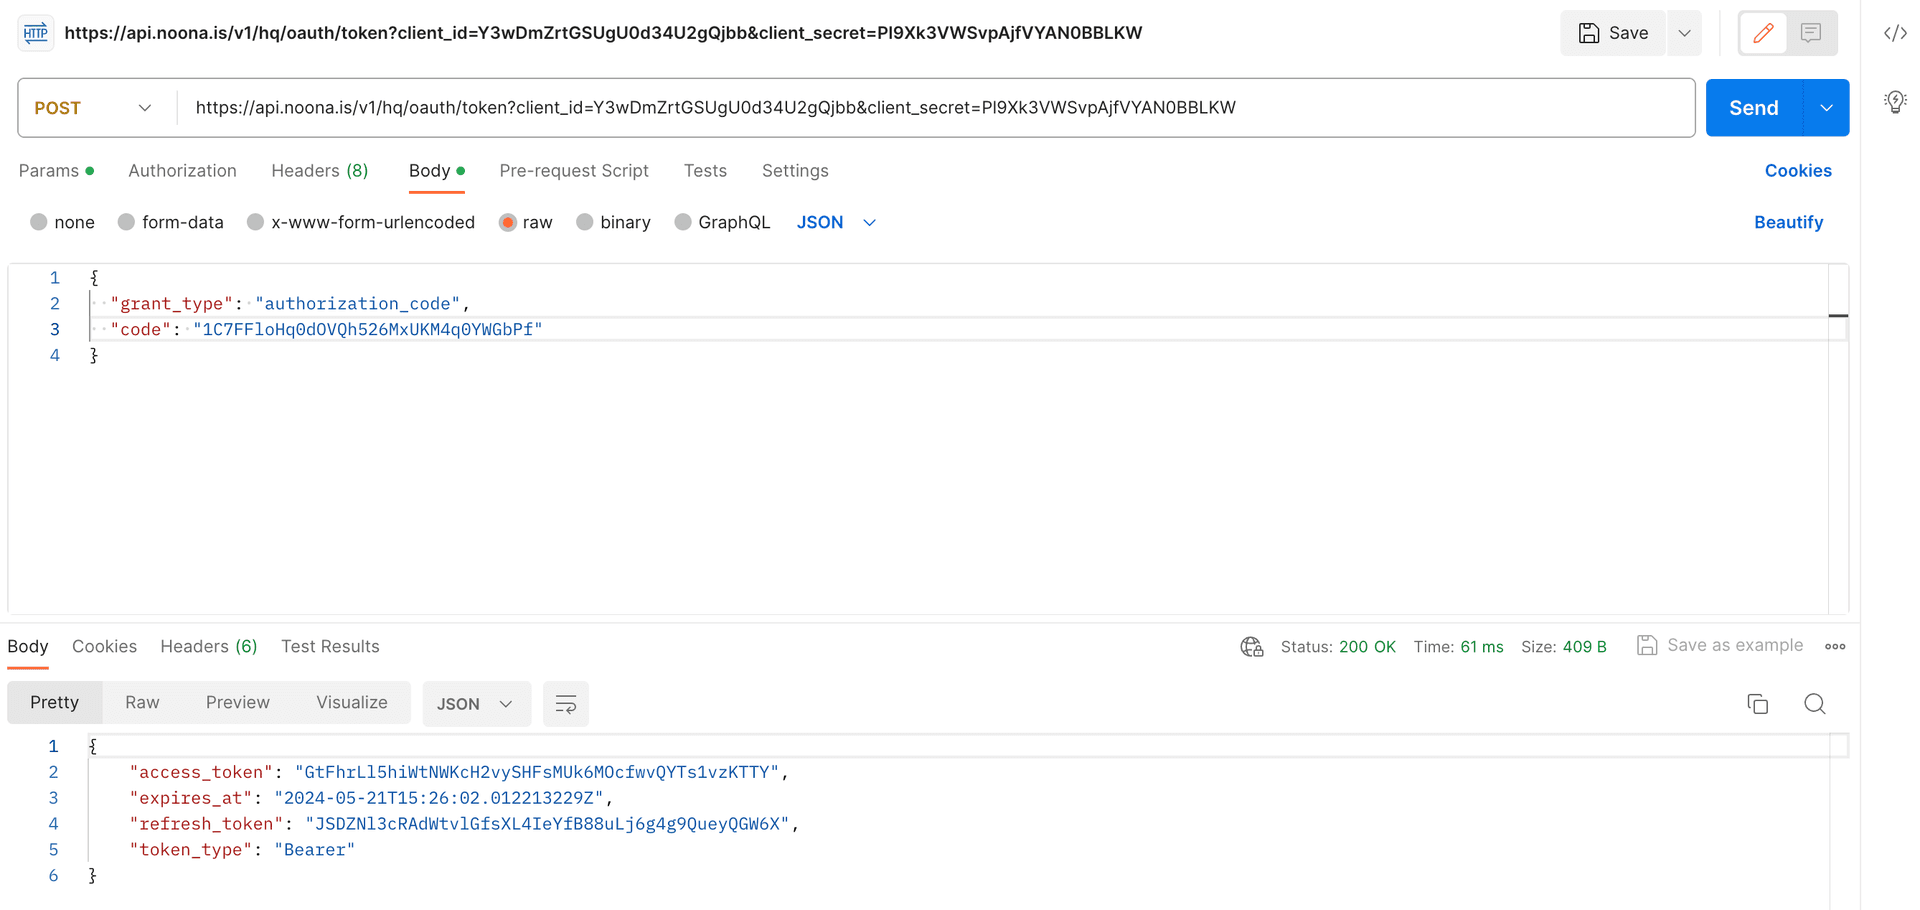The image size is (1920, 910).
Task: Click the Send button
Action: (x=1752, y=107)
